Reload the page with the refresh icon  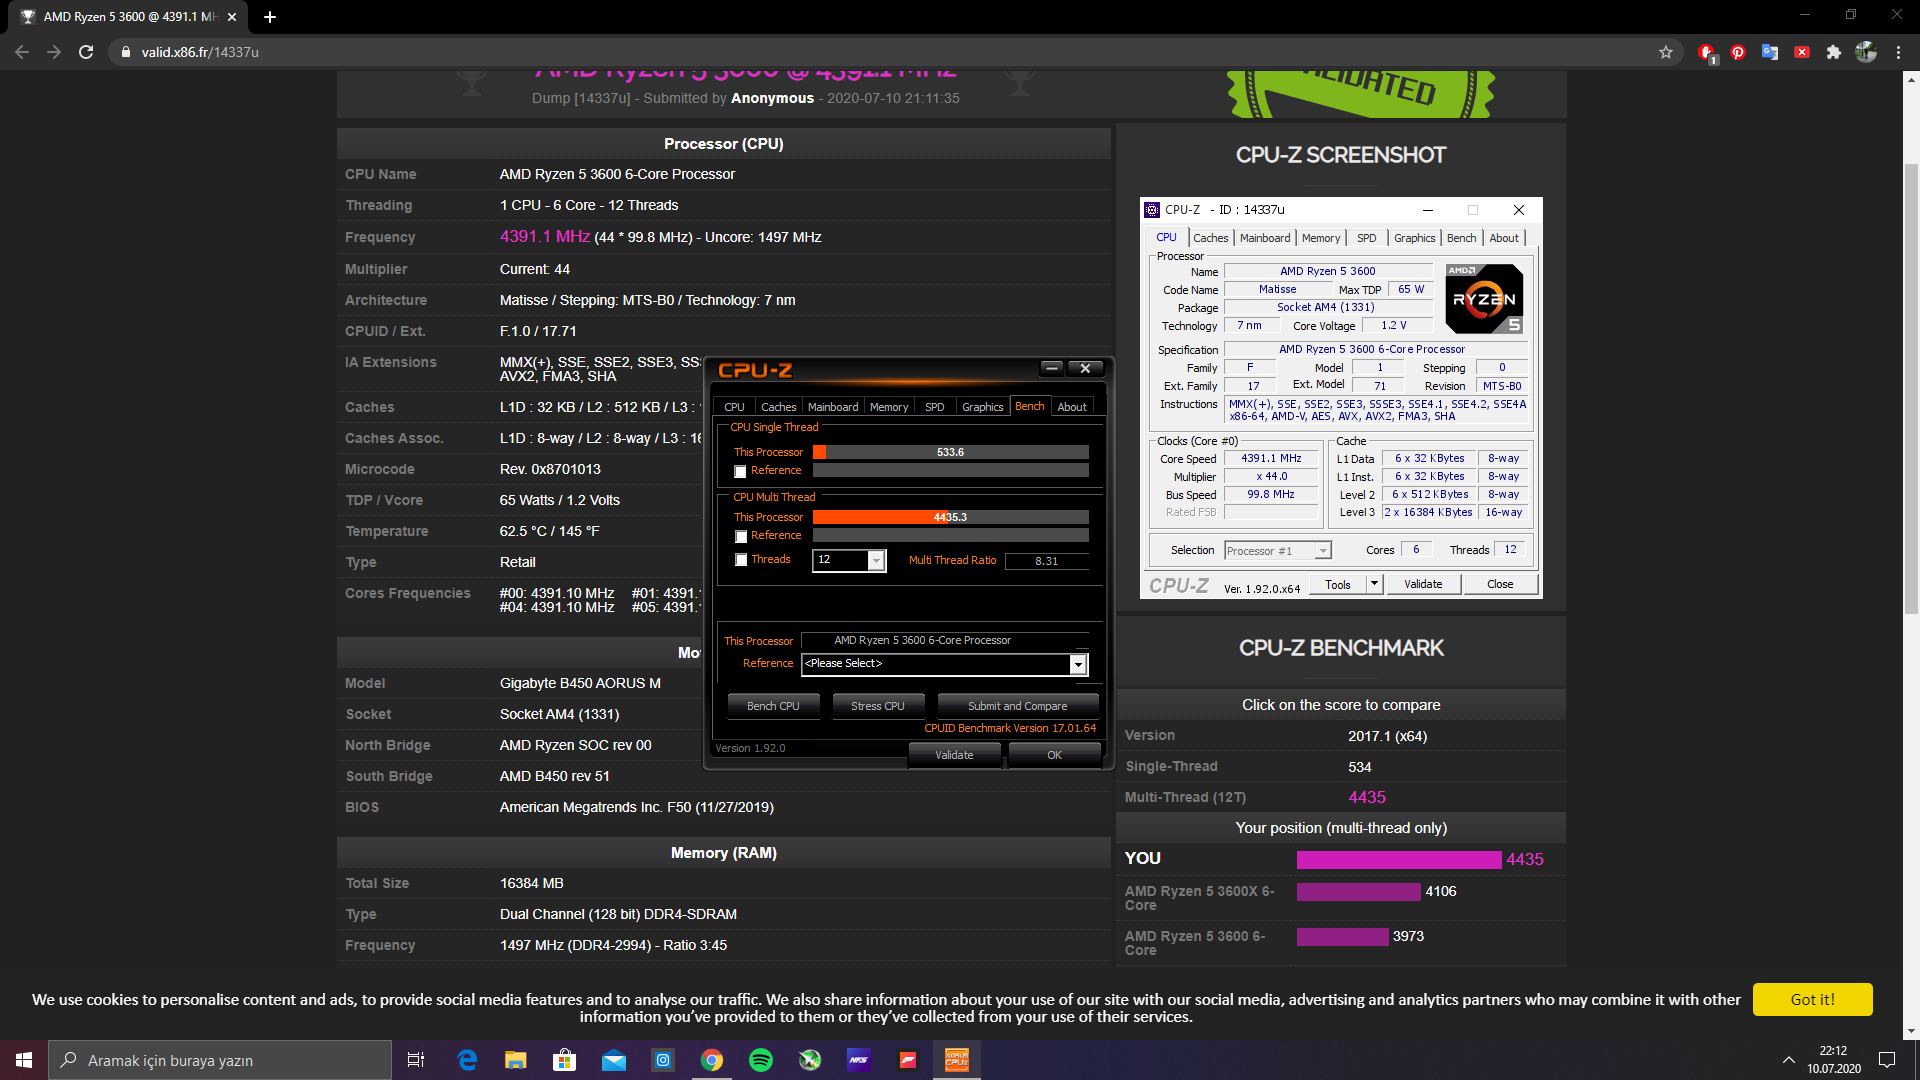coord(86,52)
